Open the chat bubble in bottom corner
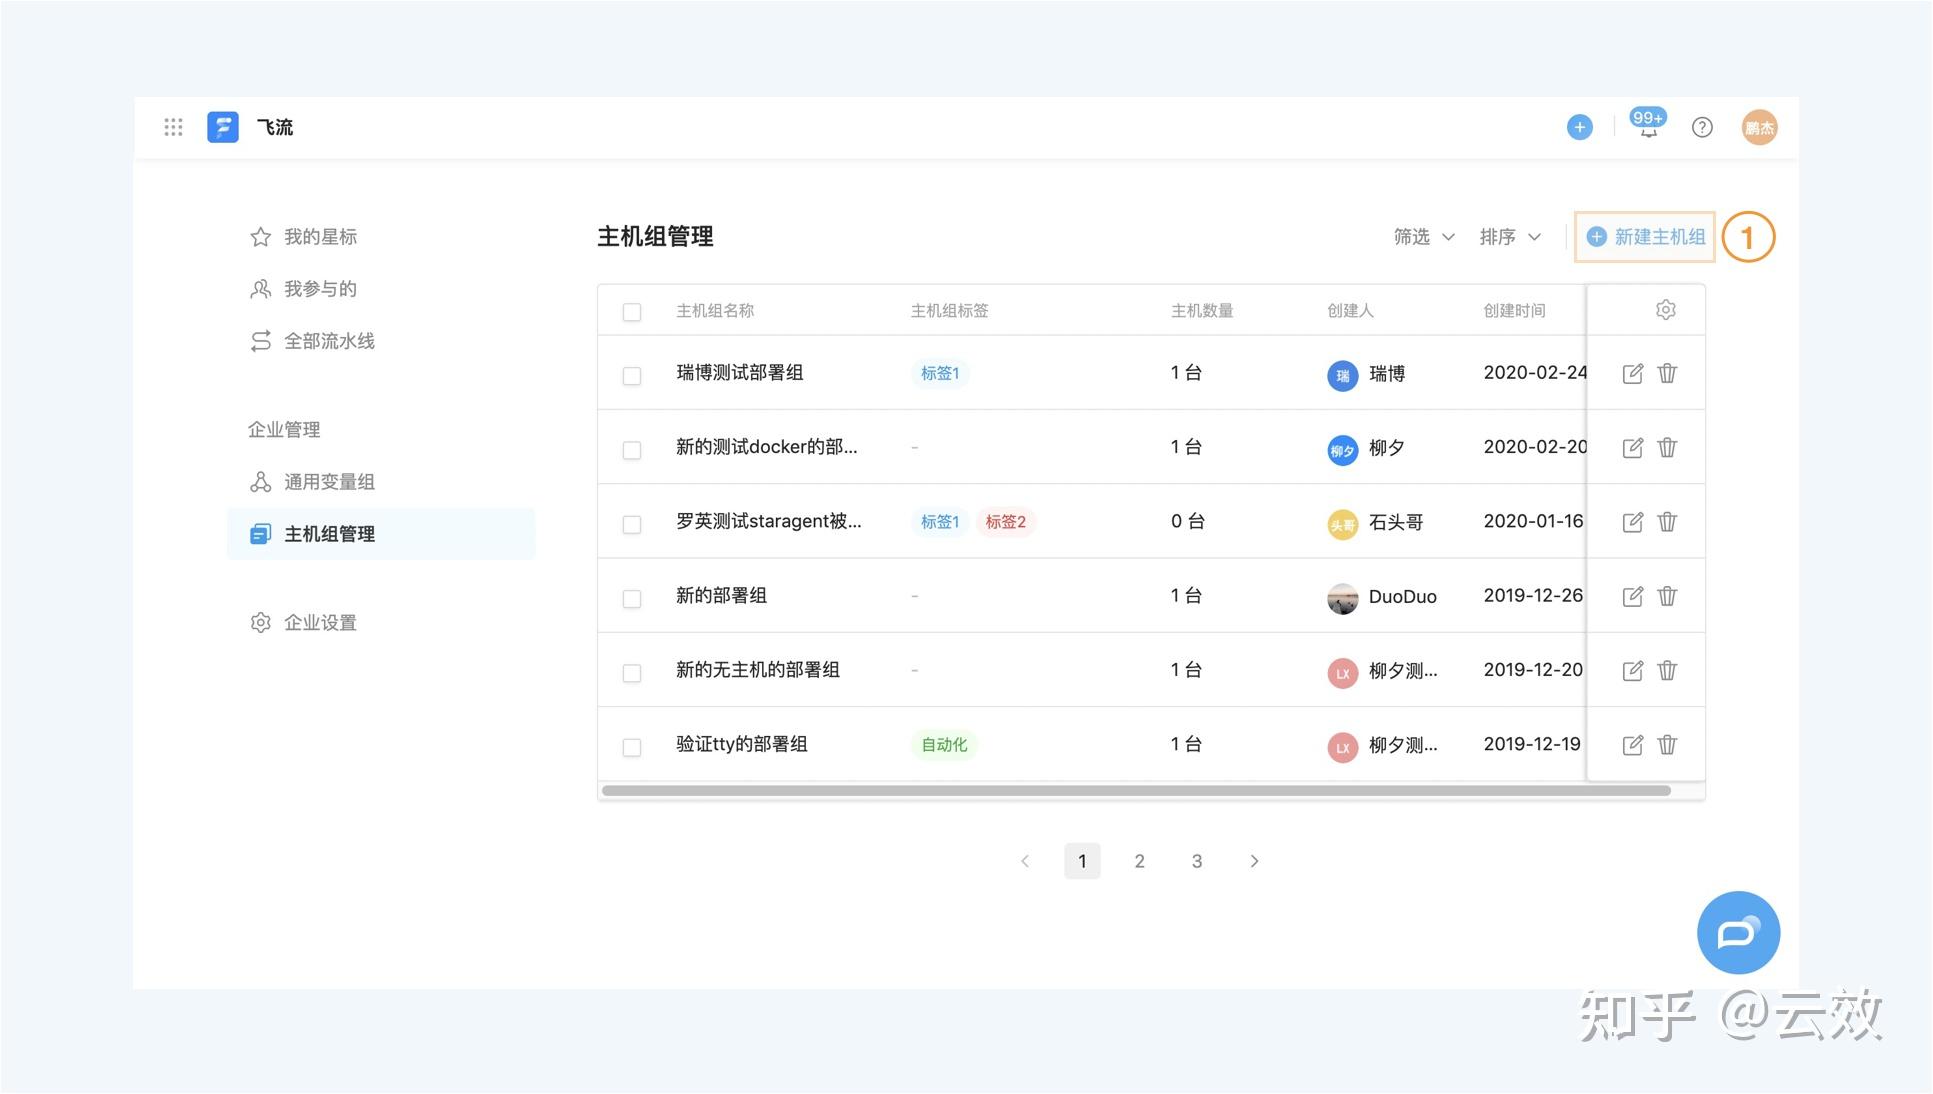This screenshot has height=1094, width=1933. [1738, 932]
